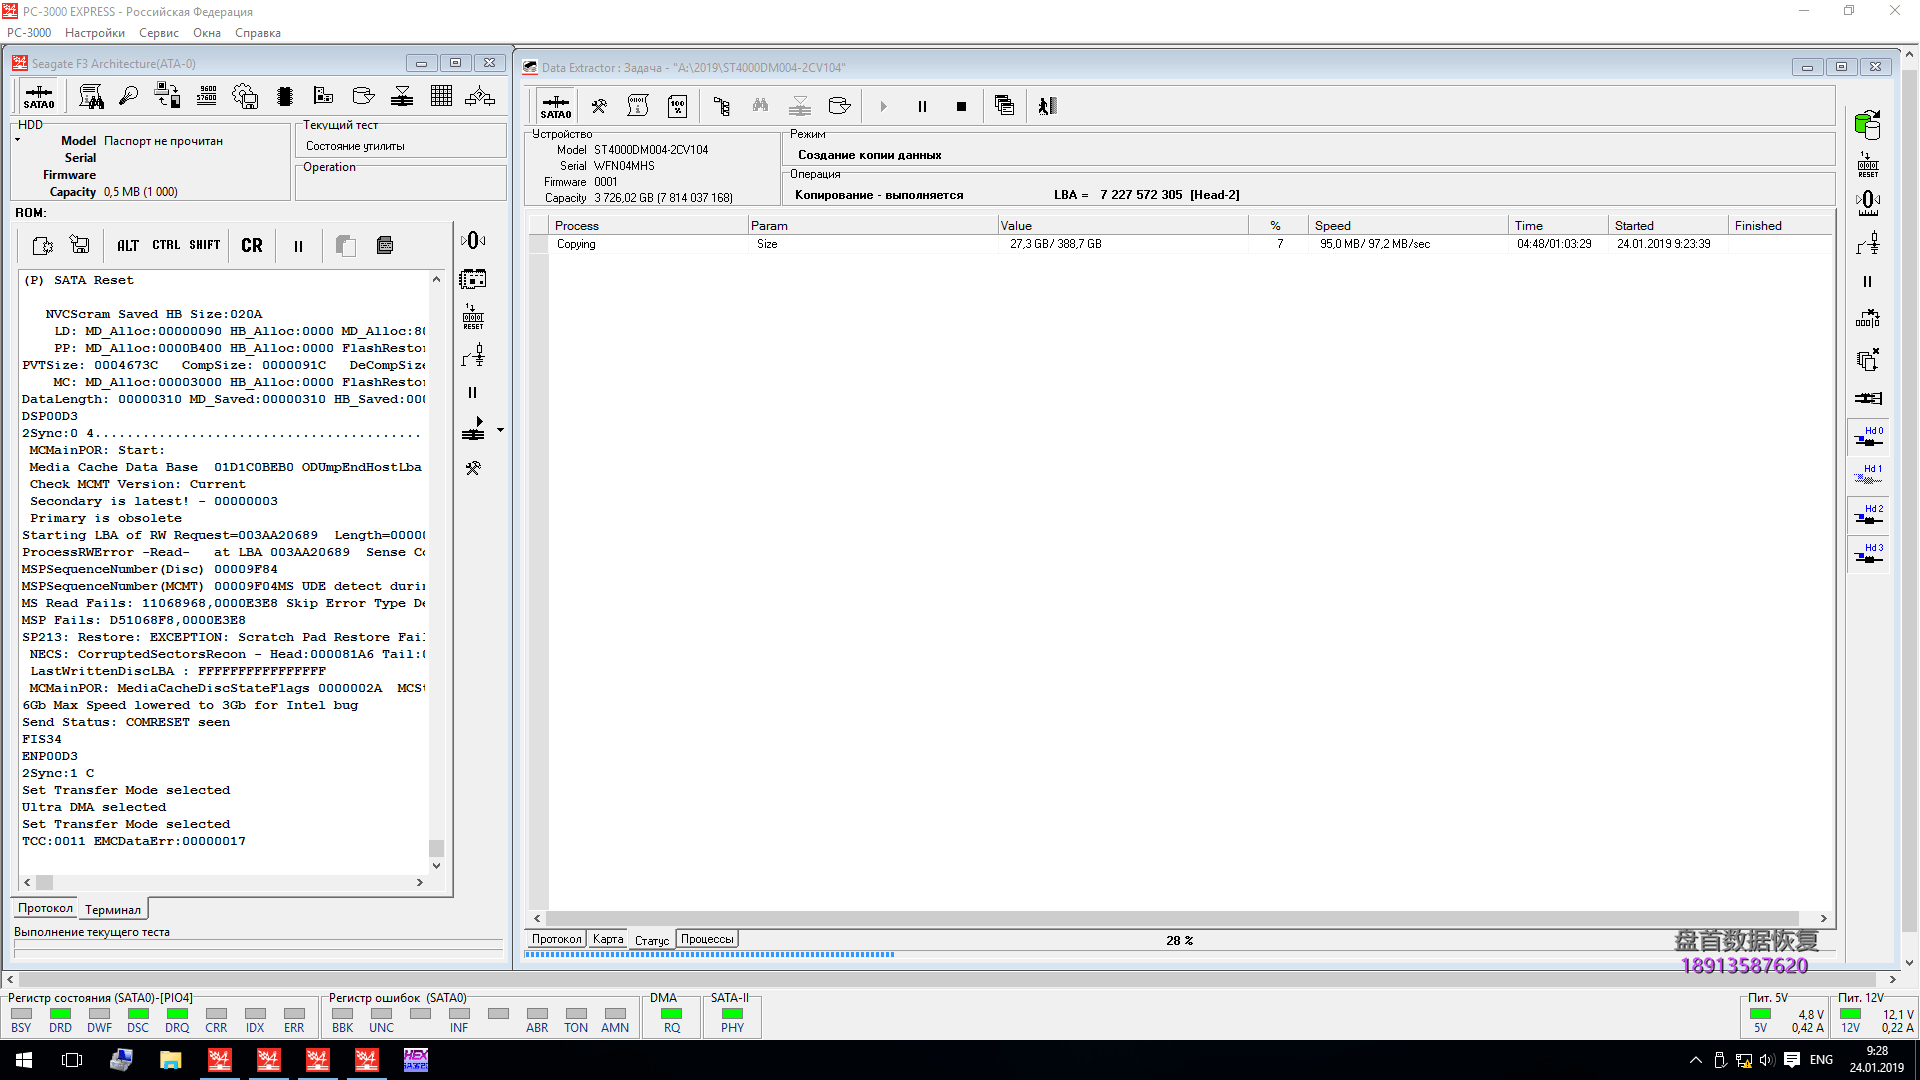
Task: Click the on-screen keyboard icon in terminal toolbar
Action: 385,245
